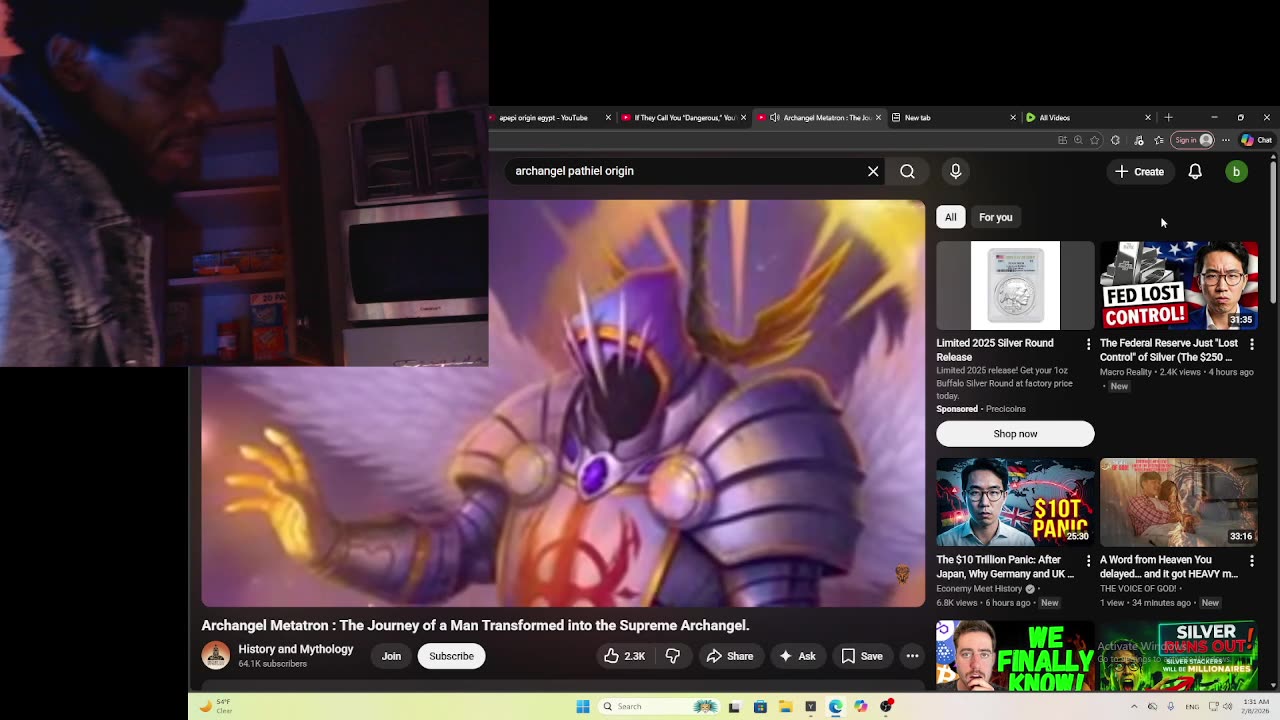Switch to 'If They Call You Dangerous' tab
Screen dimensions: 1280x720
point(685,118)
